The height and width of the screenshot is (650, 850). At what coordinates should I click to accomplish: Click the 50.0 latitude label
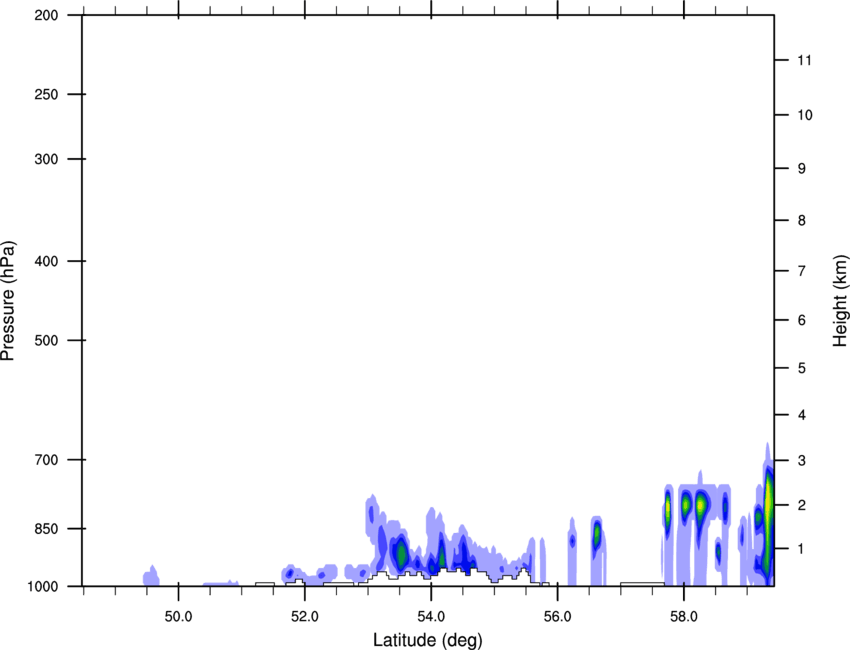[179, 617]
